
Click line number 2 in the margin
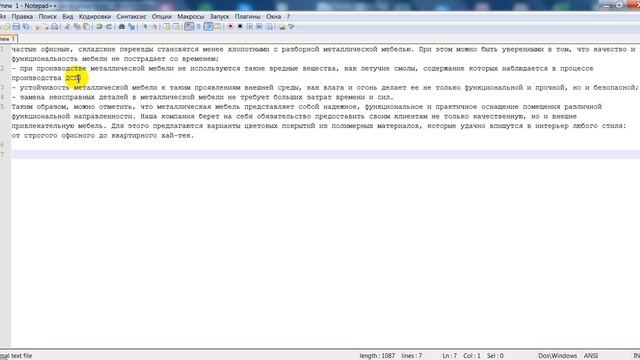[3, 69]
